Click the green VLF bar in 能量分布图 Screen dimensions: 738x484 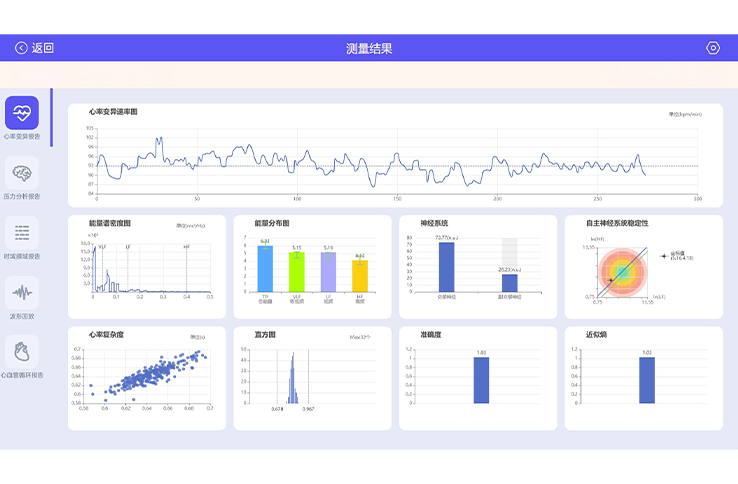[x=297, y=272]
